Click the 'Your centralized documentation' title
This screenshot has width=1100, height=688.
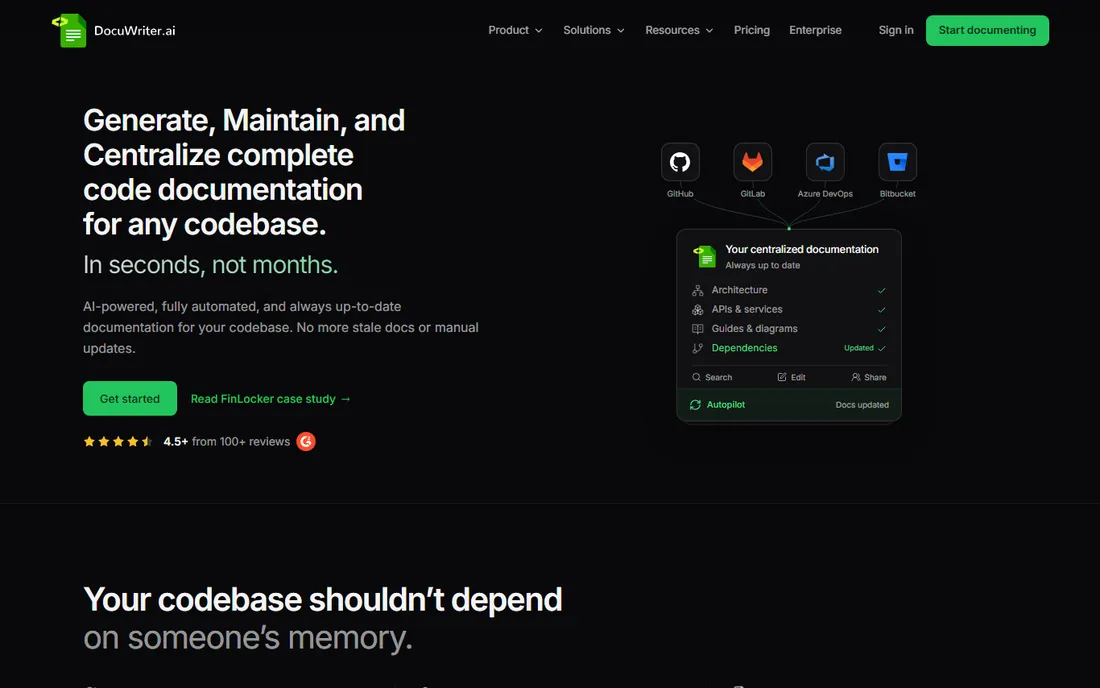tap(801, 249)
